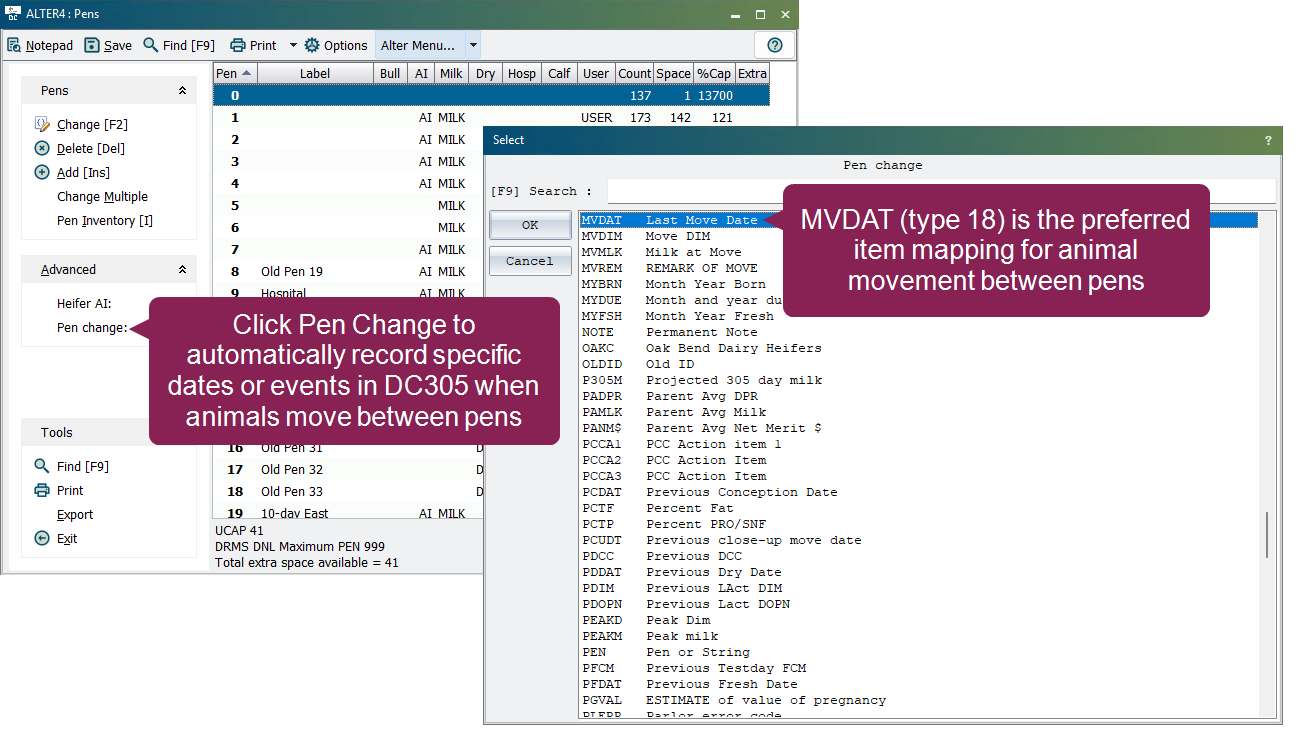Open the Alter Menu dropdown arrow
This screenshot has height=737, width=1295.
tap(473, 45)
